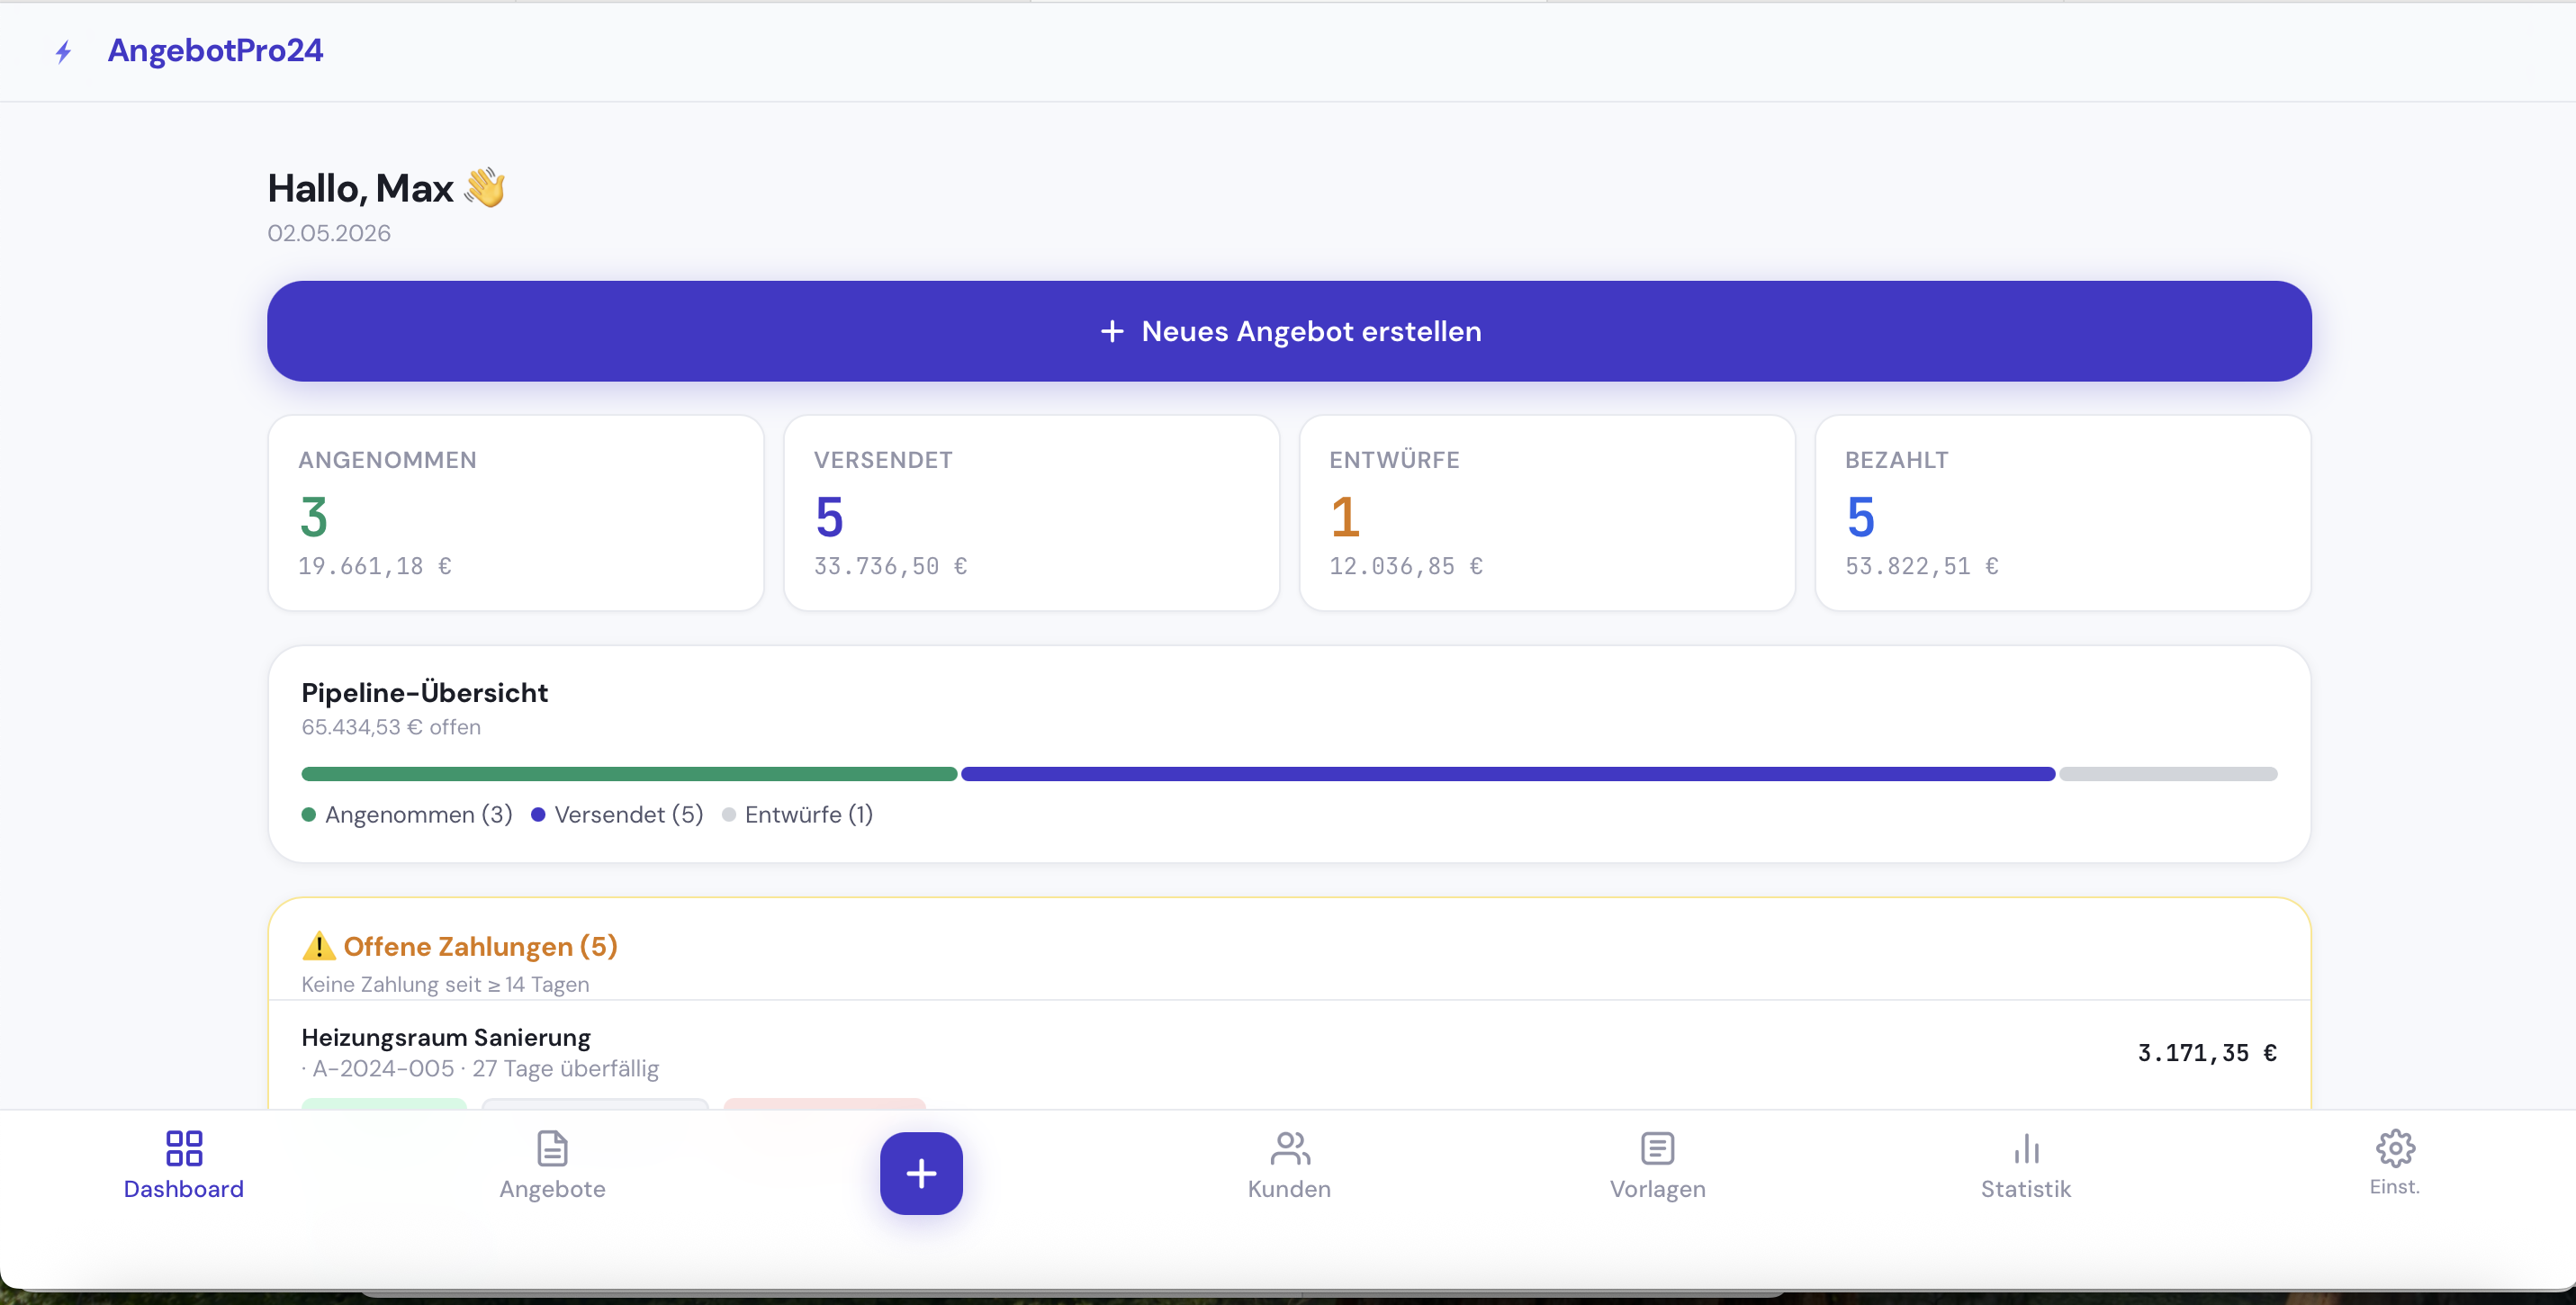The height and width of the screenshot is (1305, 2576).
Task: Click the plus icon in Neues Angebot button
Action: (1112, 331)
